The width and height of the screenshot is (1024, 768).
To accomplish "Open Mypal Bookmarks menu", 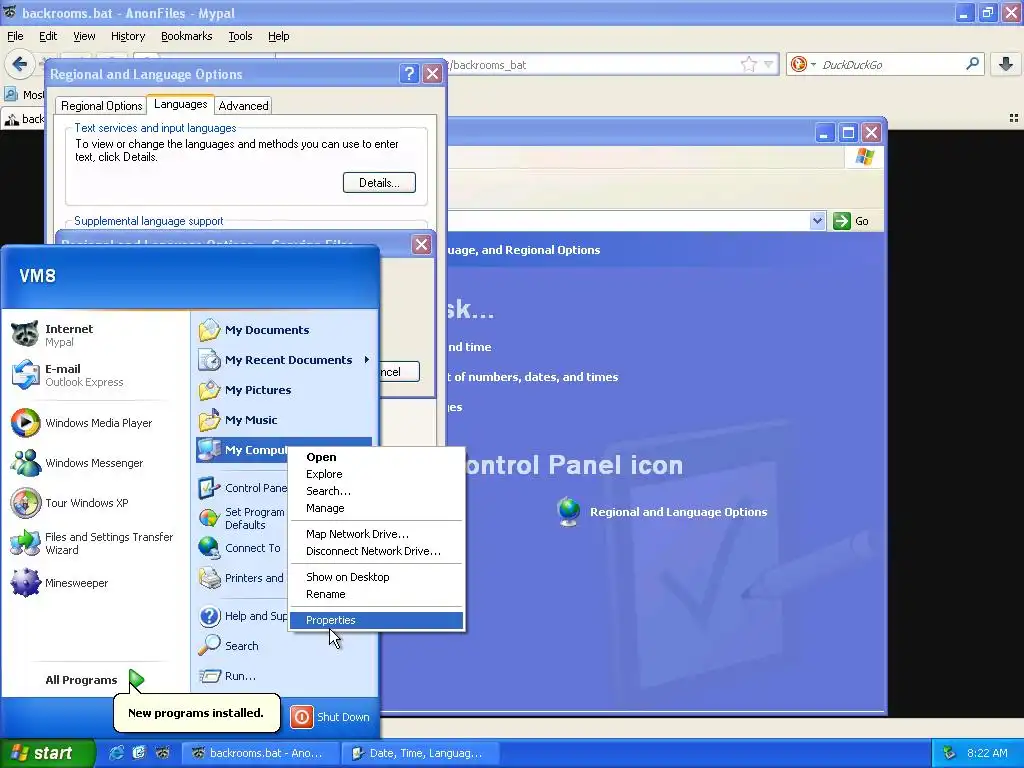I will 186,36.
